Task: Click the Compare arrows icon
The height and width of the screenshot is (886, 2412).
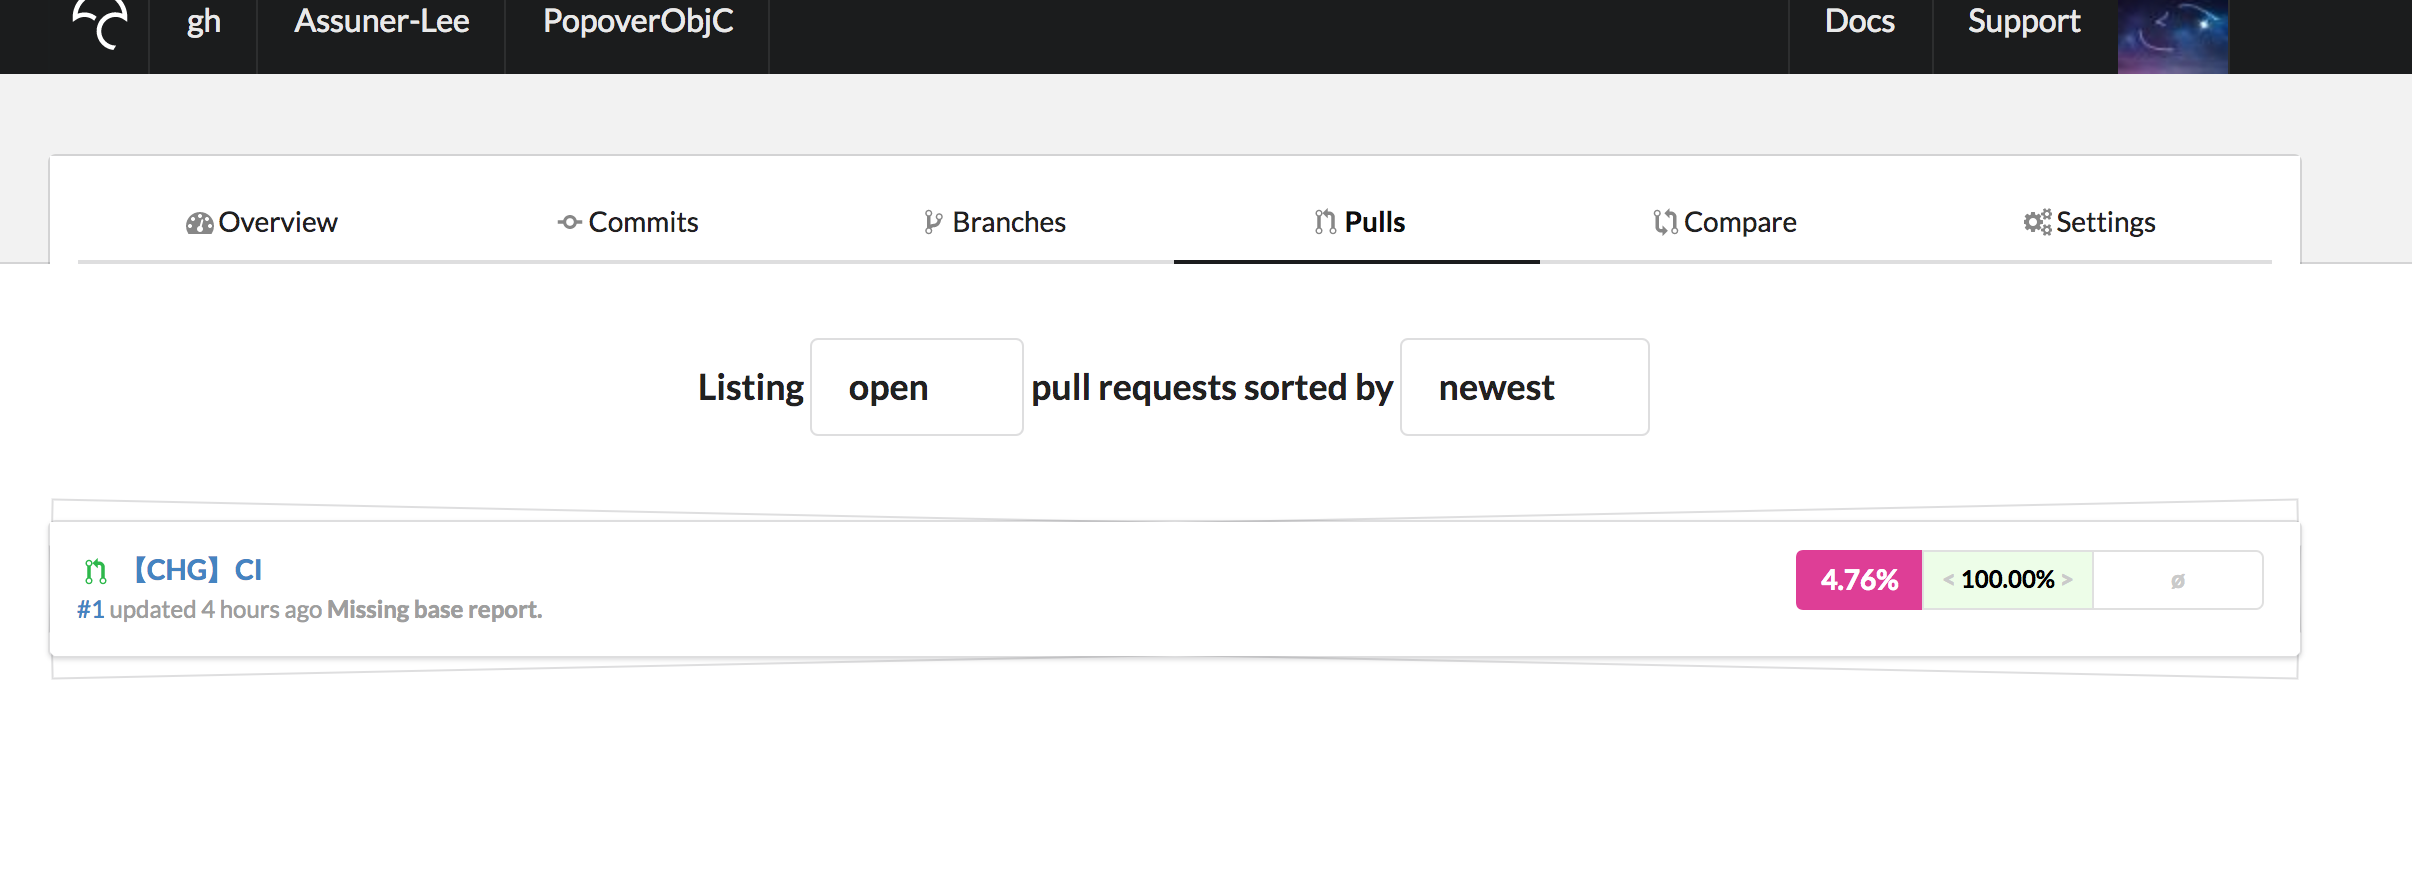Action: [1665, 222]
